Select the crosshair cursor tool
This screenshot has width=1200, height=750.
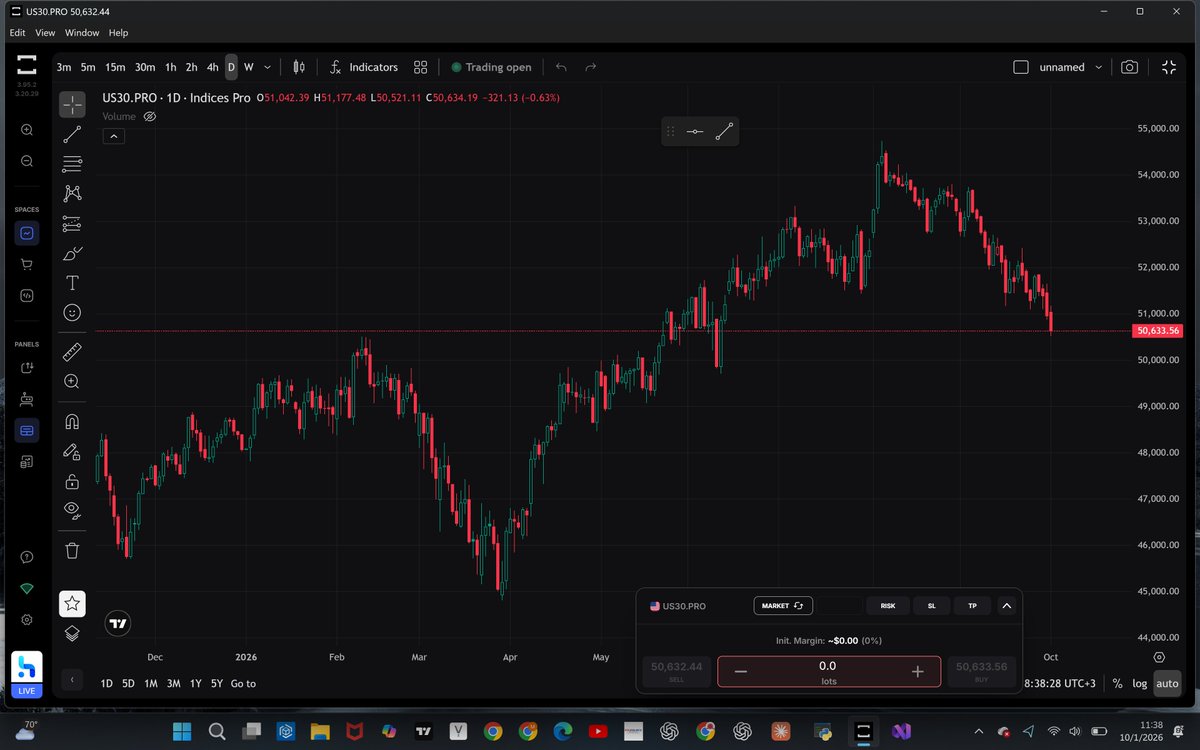(72, 104)
